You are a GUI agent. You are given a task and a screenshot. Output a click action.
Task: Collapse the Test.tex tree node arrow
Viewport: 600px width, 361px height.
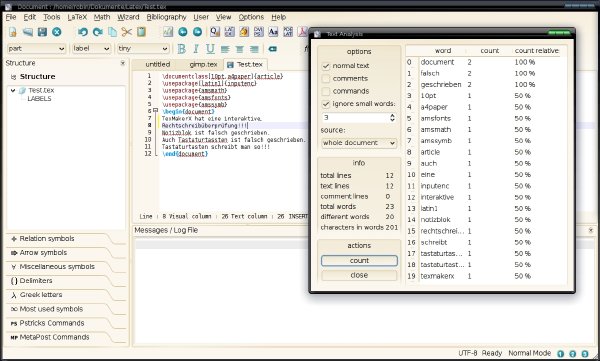13,90
